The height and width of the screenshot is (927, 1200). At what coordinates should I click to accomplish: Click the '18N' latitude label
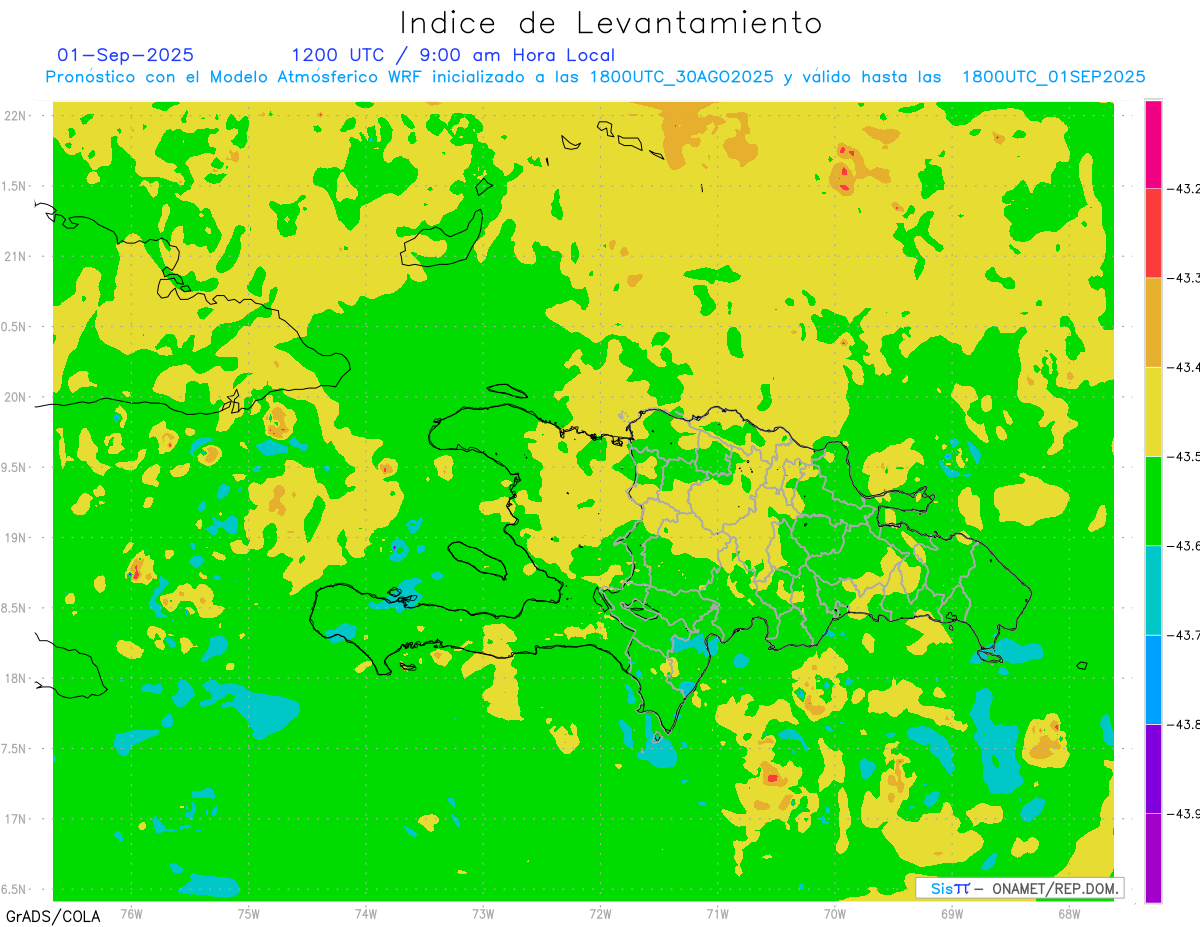pyautogui.click(x=14, y=678)
